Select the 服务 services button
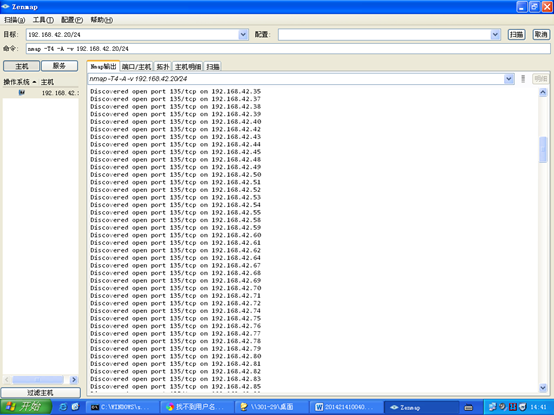 [x=59, y=66]
